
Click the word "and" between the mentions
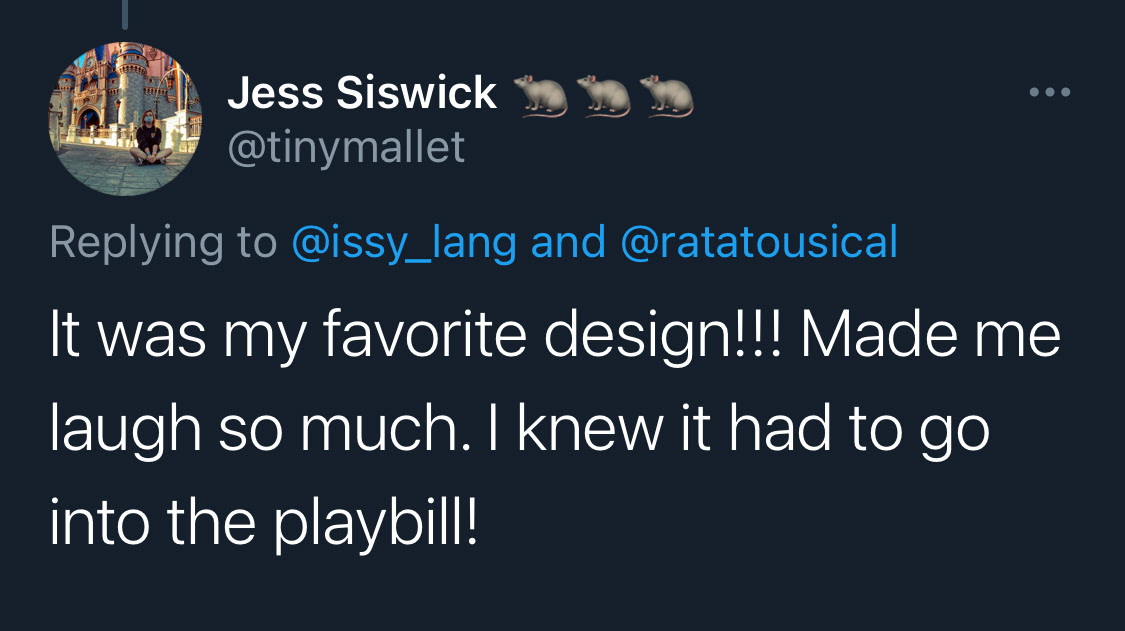coord(568,242)
